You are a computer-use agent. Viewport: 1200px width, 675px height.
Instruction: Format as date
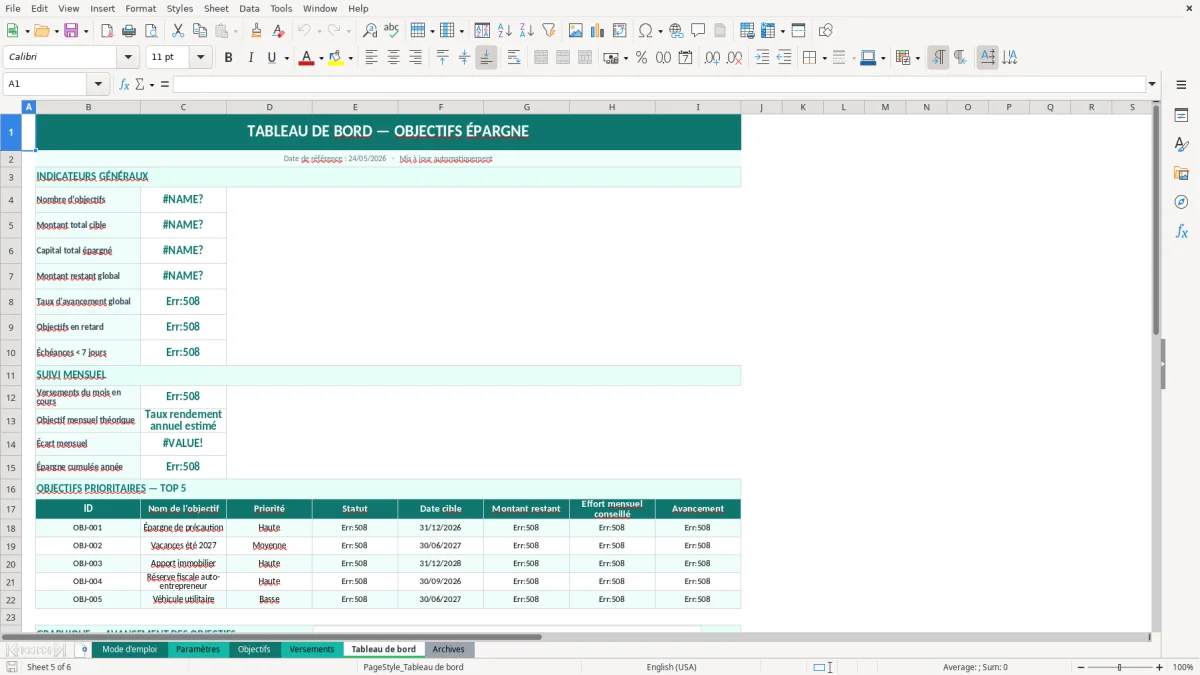[x=686, y=58]
